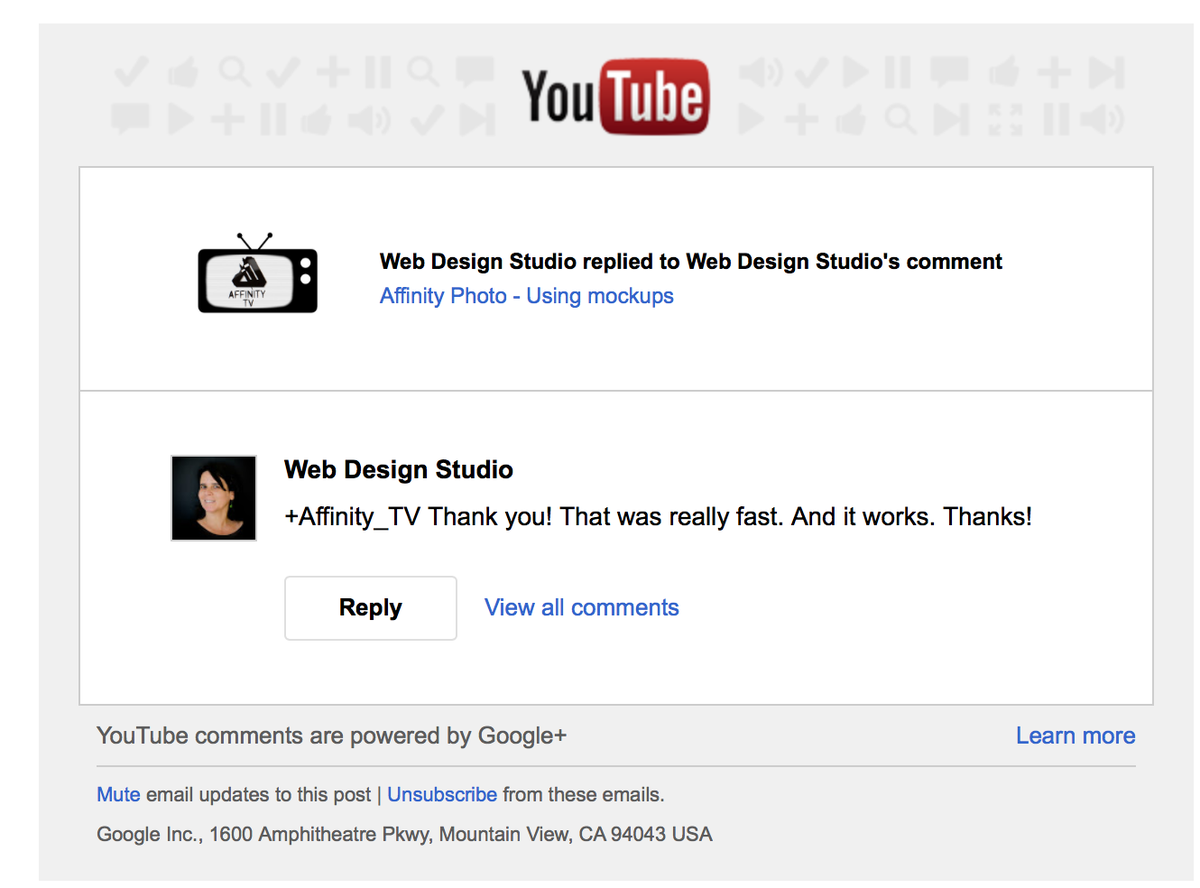Image resolution: width=1200 pixels, height=888 pixels.
Task: Click the Google Inc. address line
Action: coord(405,834)
